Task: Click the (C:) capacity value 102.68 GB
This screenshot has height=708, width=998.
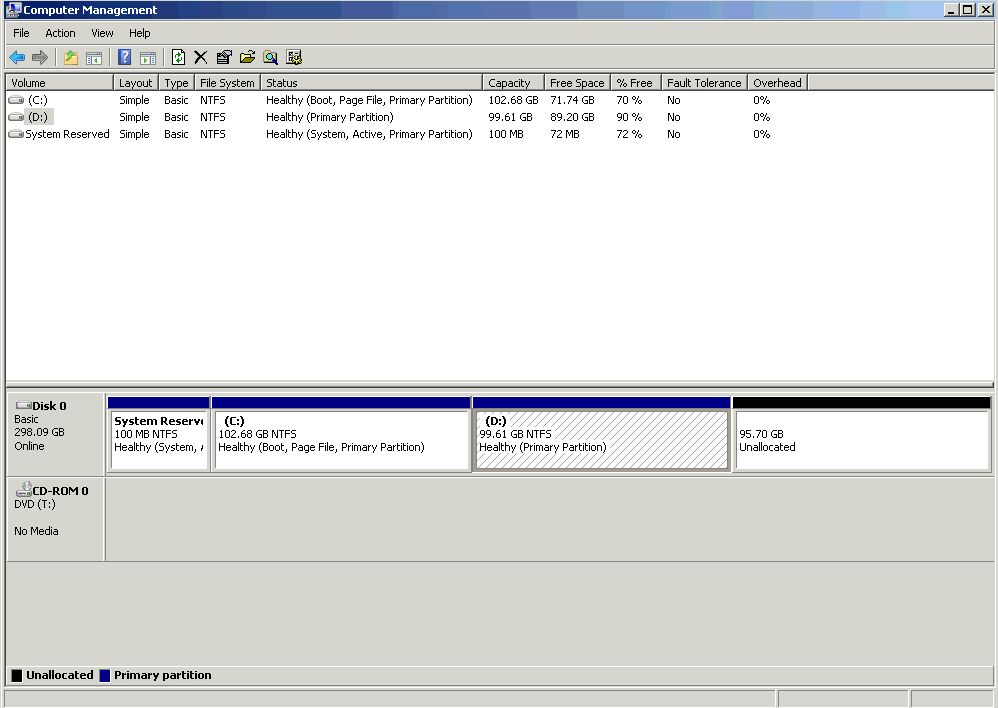Action: point(513,100)
